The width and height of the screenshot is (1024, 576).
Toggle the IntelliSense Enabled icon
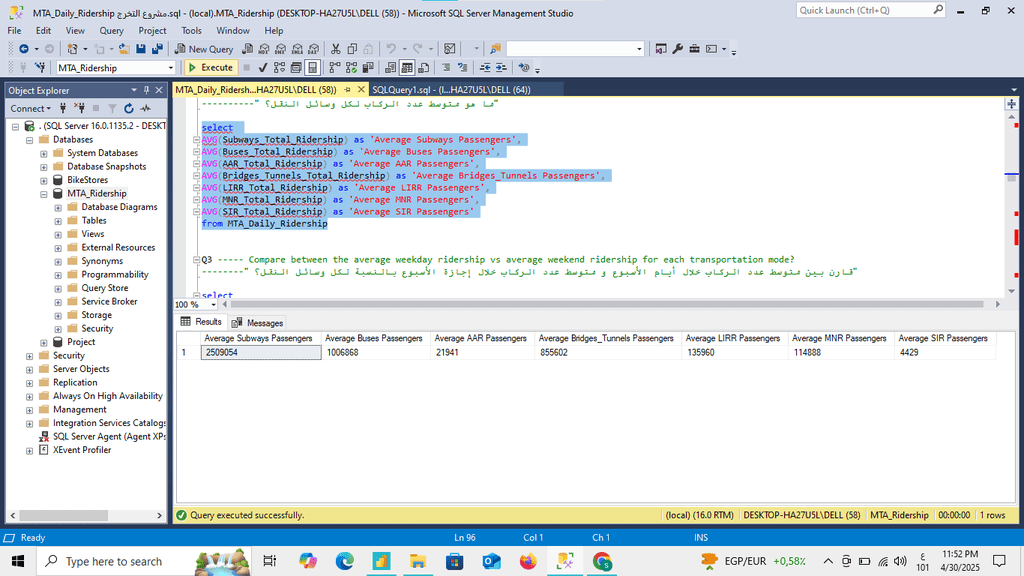point(313,67)
